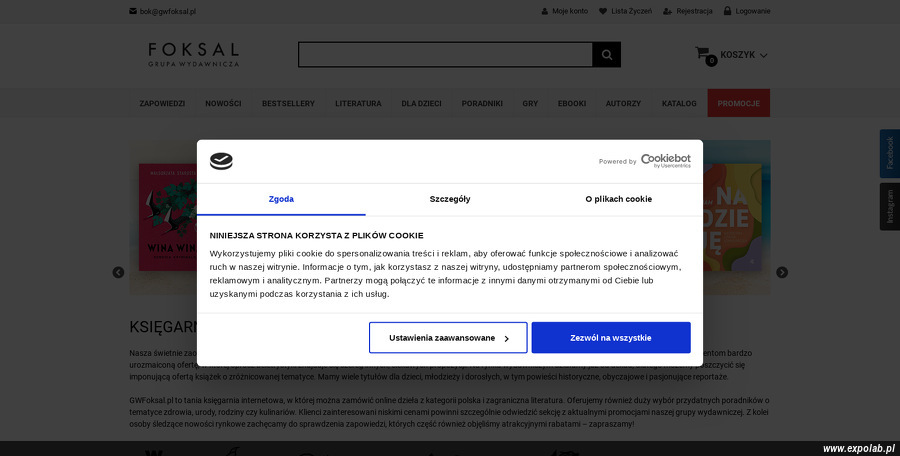Click the Cookiebot by Usercentrics link
The image size is (900, 456).
[666, 161]
